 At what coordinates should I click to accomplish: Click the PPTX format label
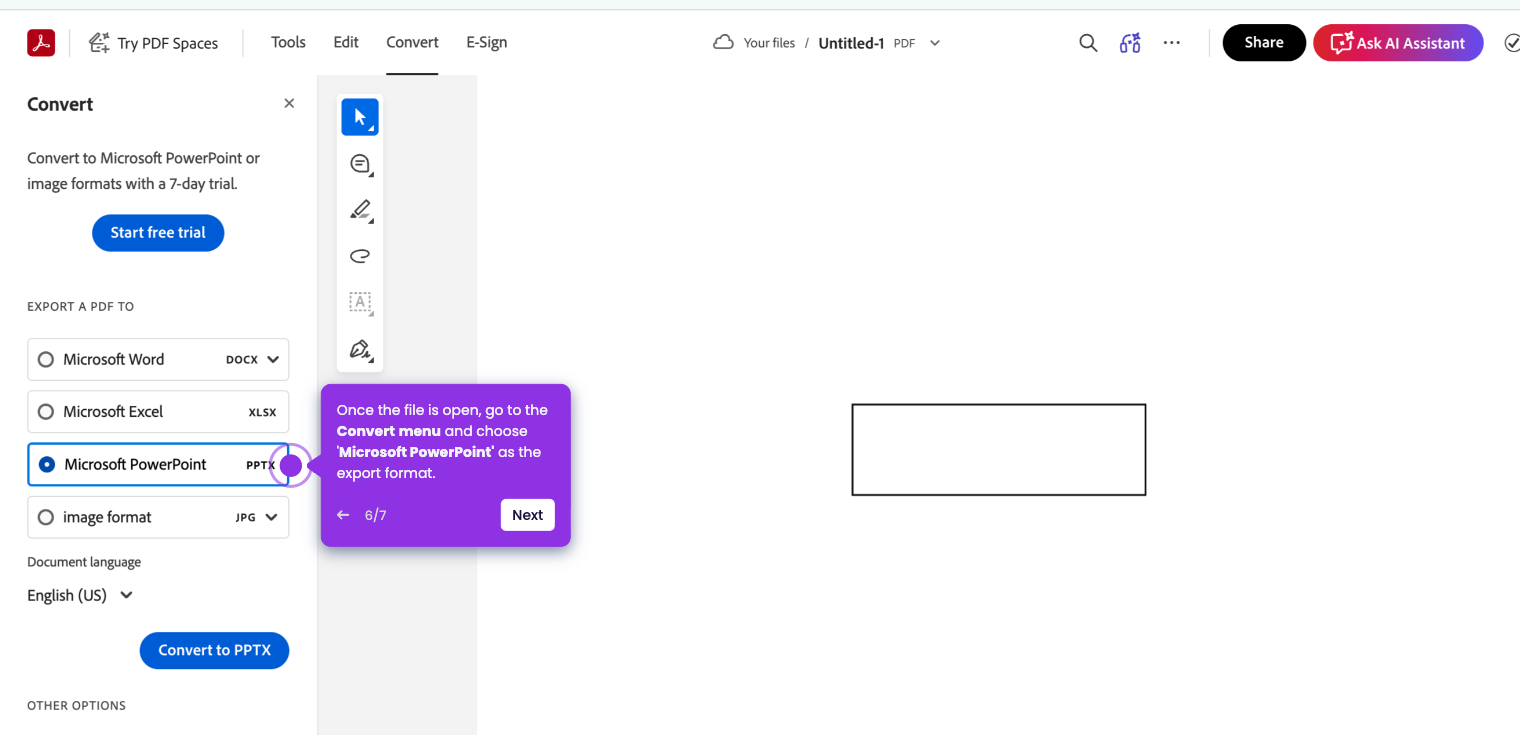point(260,465)
